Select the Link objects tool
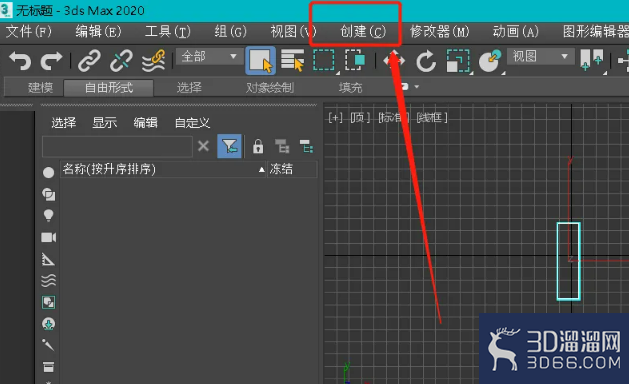This screenshot has width=629, height=384. tap(89, 61)
